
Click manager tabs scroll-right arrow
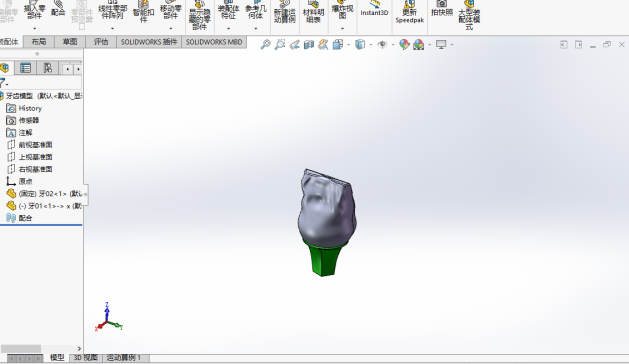click(78, 69)
